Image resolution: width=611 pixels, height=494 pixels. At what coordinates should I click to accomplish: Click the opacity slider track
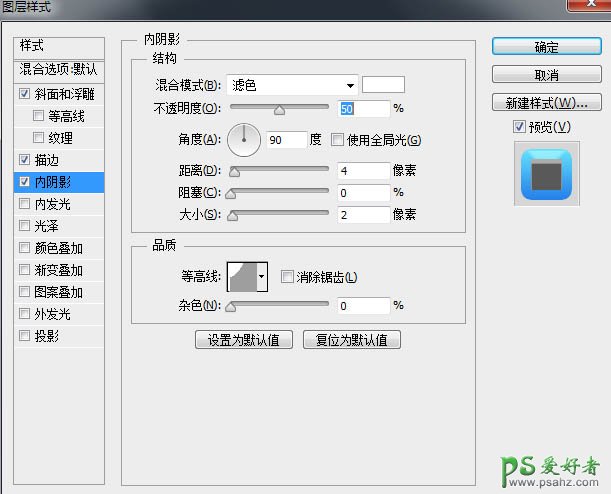(x=280, y=107)
